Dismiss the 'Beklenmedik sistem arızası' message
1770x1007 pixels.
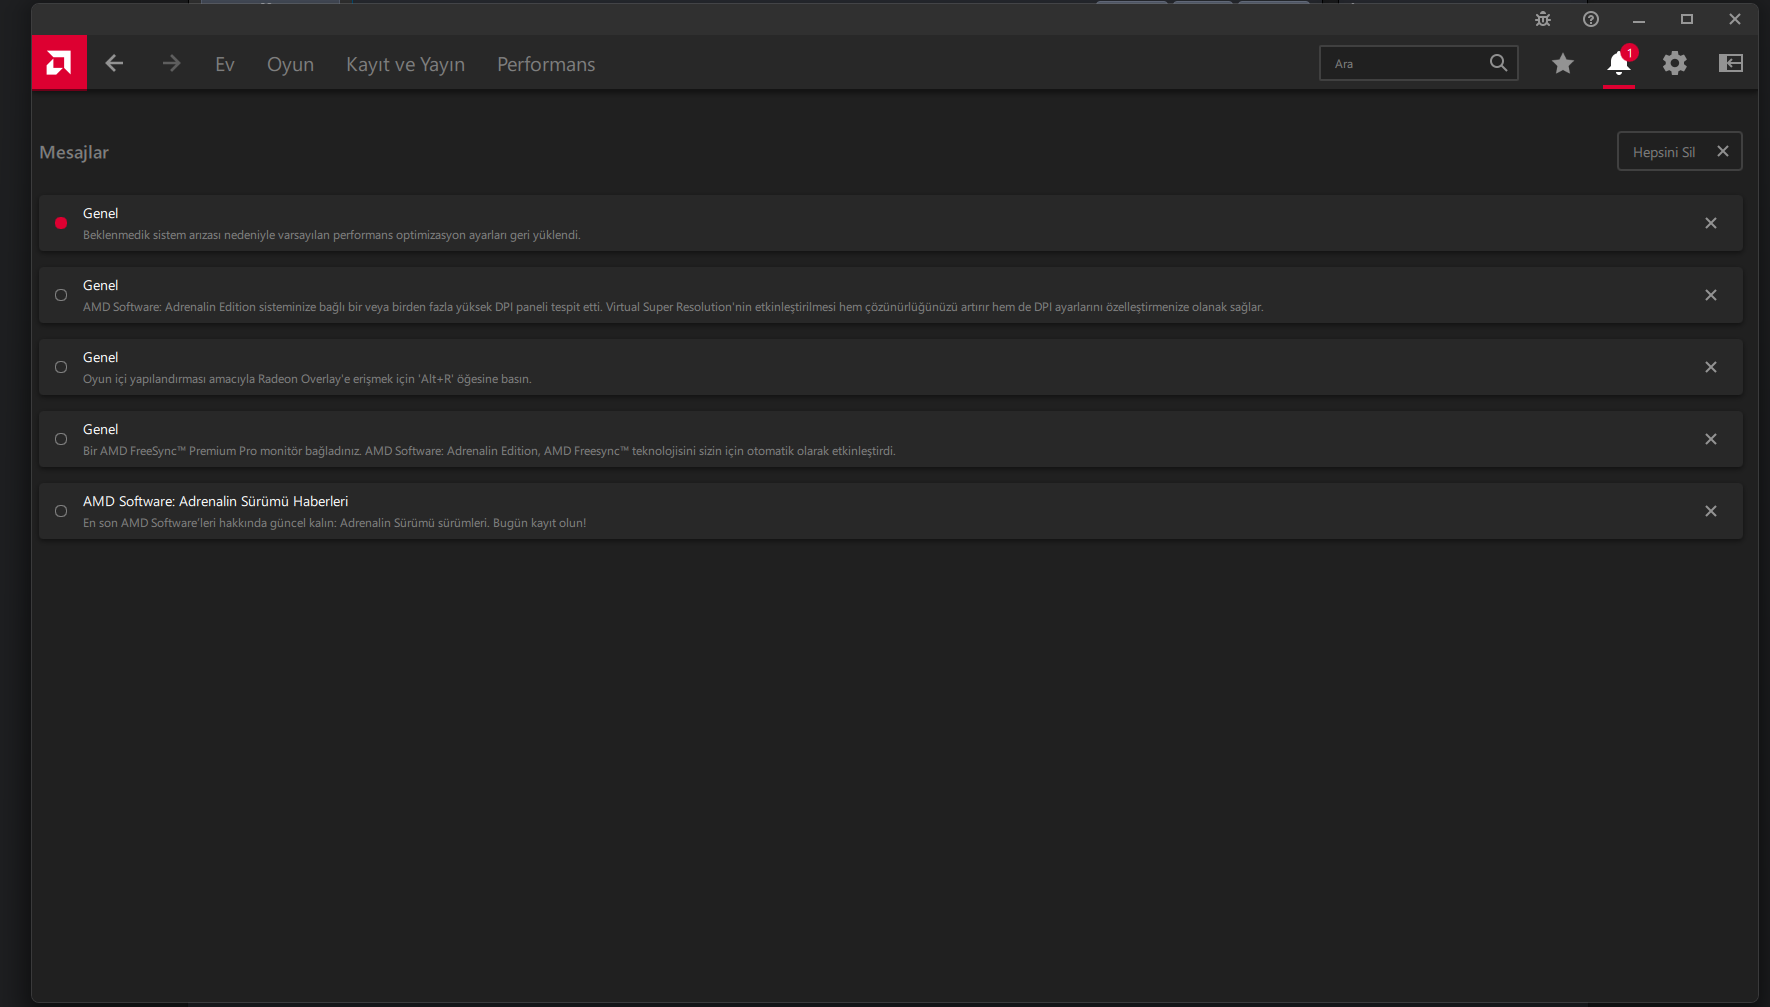click(1711, 223)
